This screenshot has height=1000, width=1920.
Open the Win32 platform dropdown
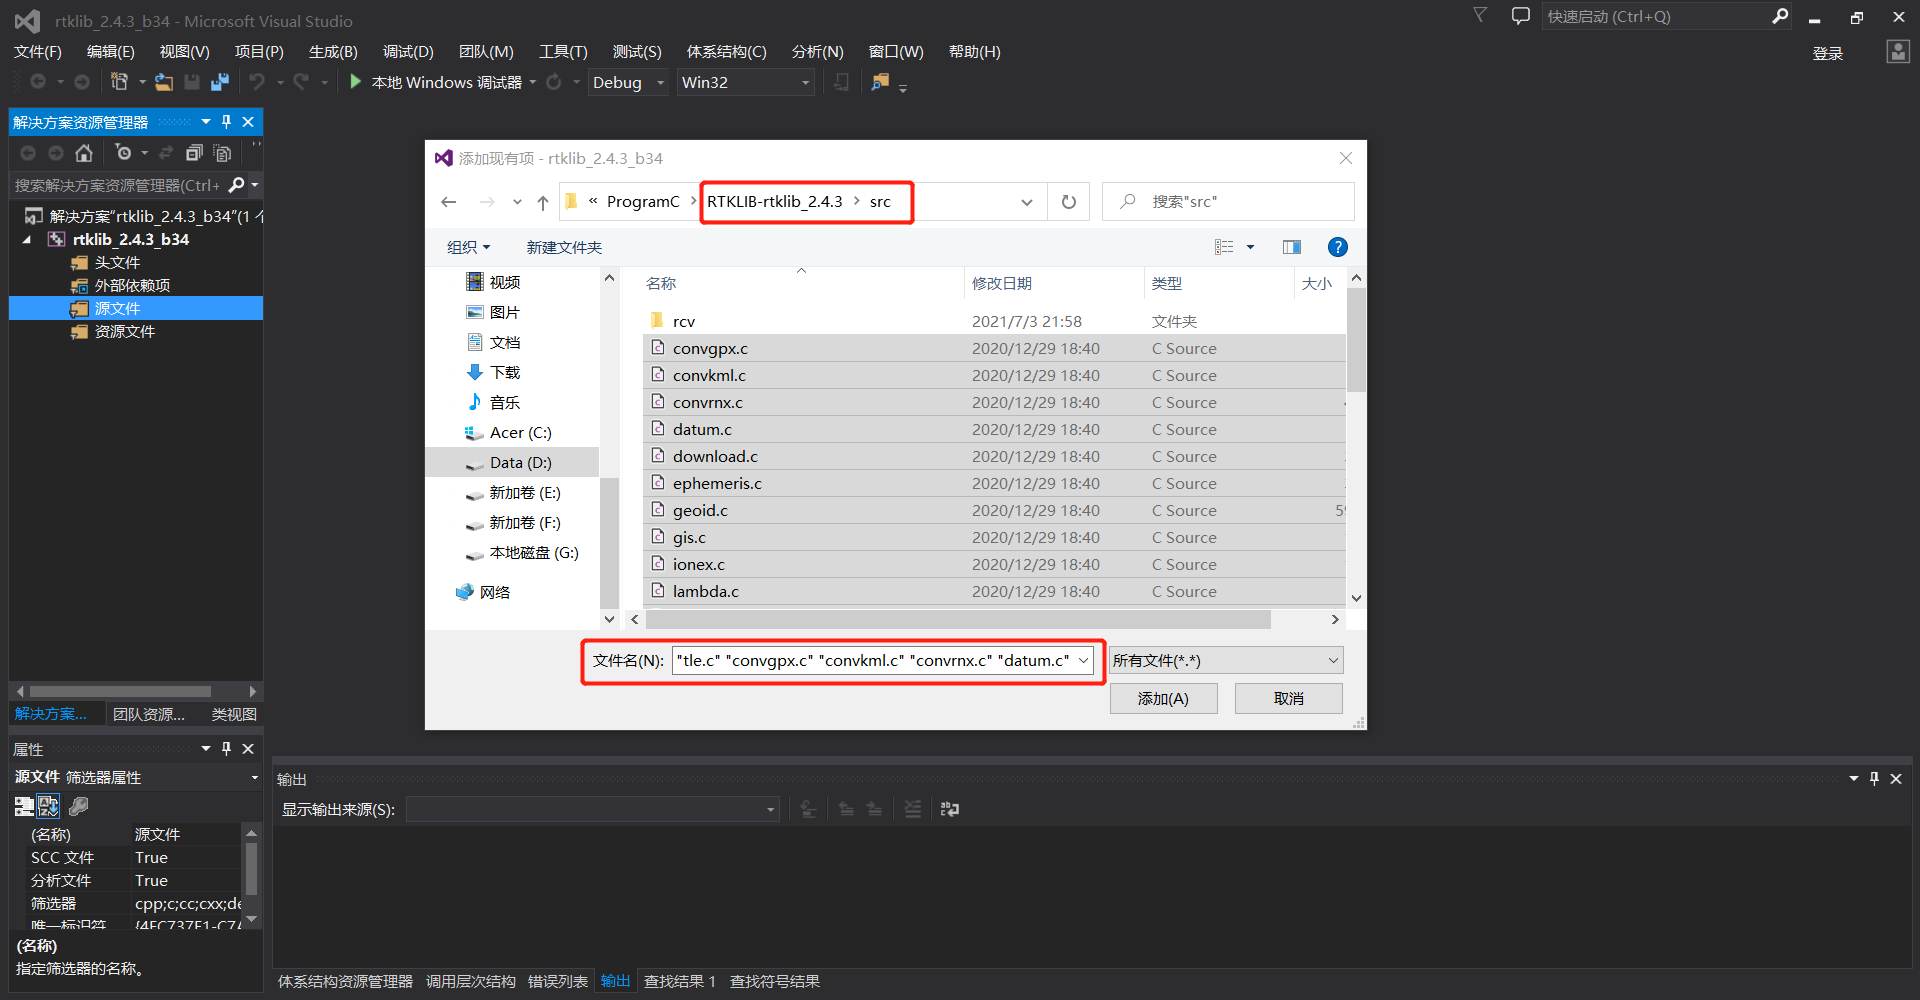coord(806,82)
